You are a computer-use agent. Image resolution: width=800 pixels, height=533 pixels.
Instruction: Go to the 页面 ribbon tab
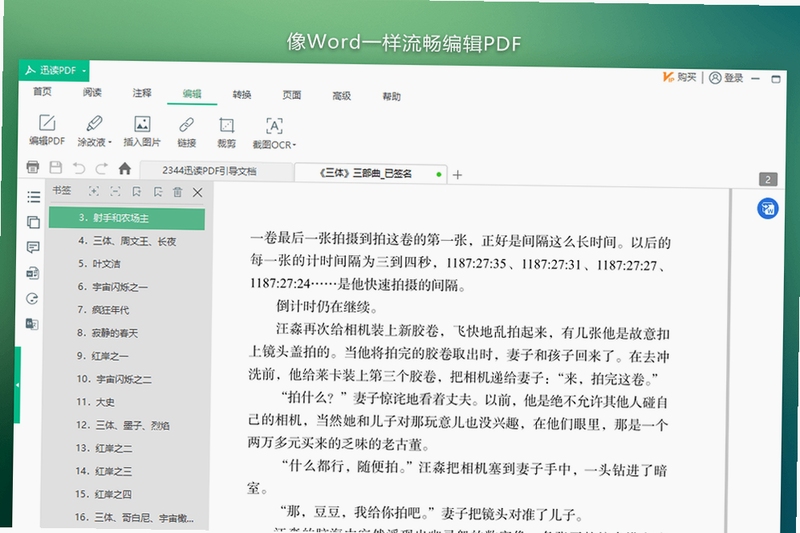291,95
